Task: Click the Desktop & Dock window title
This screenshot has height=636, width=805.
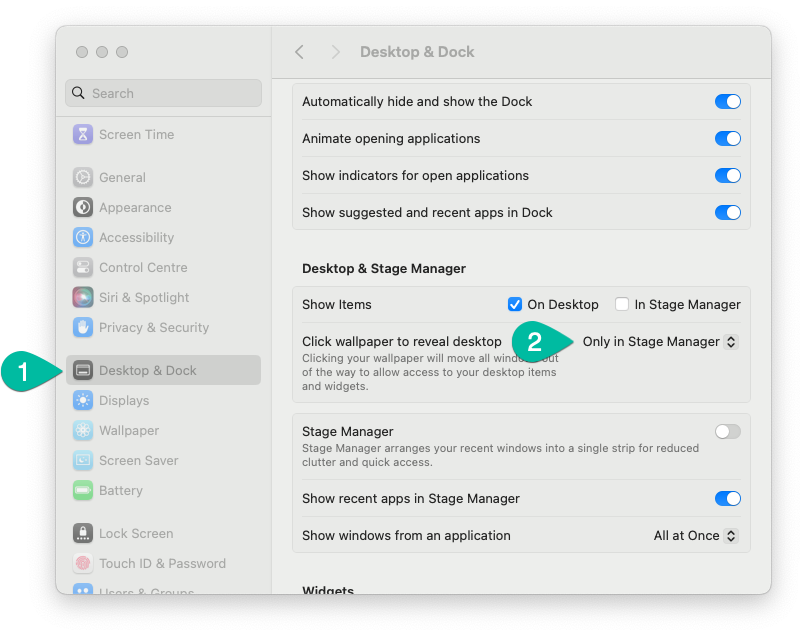Action: 417,52
